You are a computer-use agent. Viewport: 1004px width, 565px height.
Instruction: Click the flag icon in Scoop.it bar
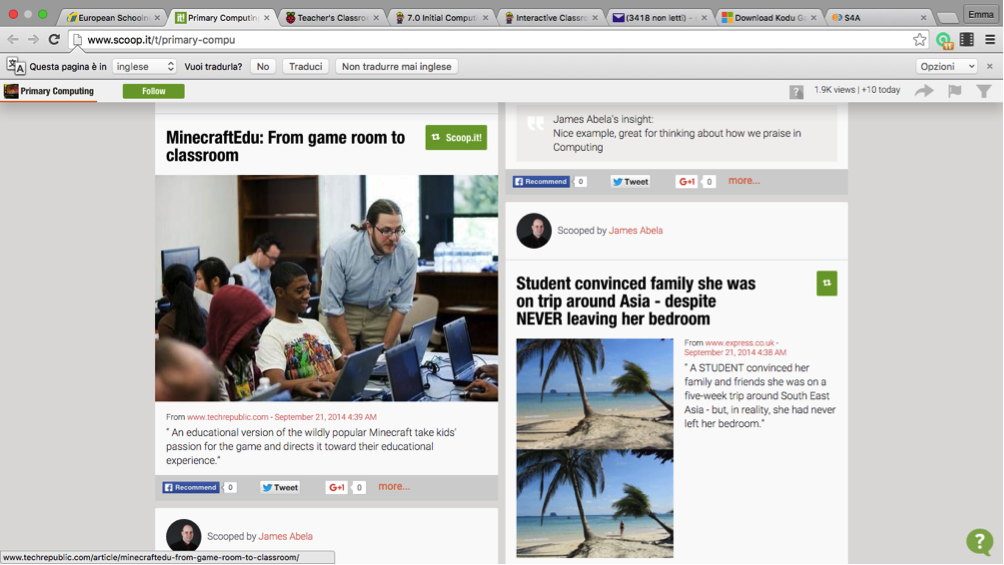click(955, 91)
